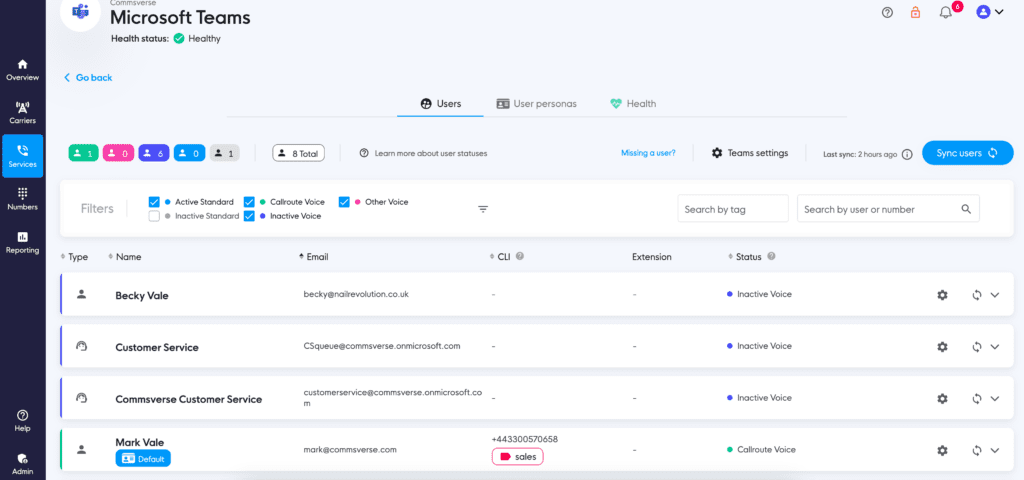1024x480 pixels.
Task: Open Learn more about user statuses
Action: (x=423, y=153)
